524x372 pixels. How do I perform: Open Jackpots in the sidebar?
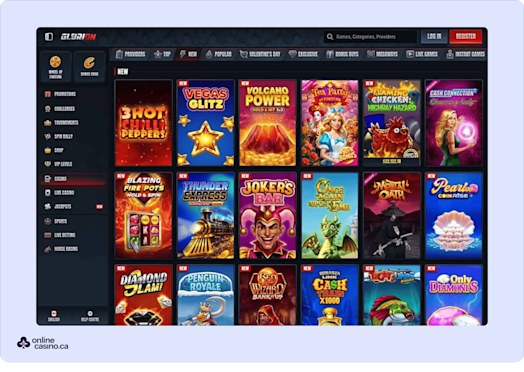click(74, 207)
